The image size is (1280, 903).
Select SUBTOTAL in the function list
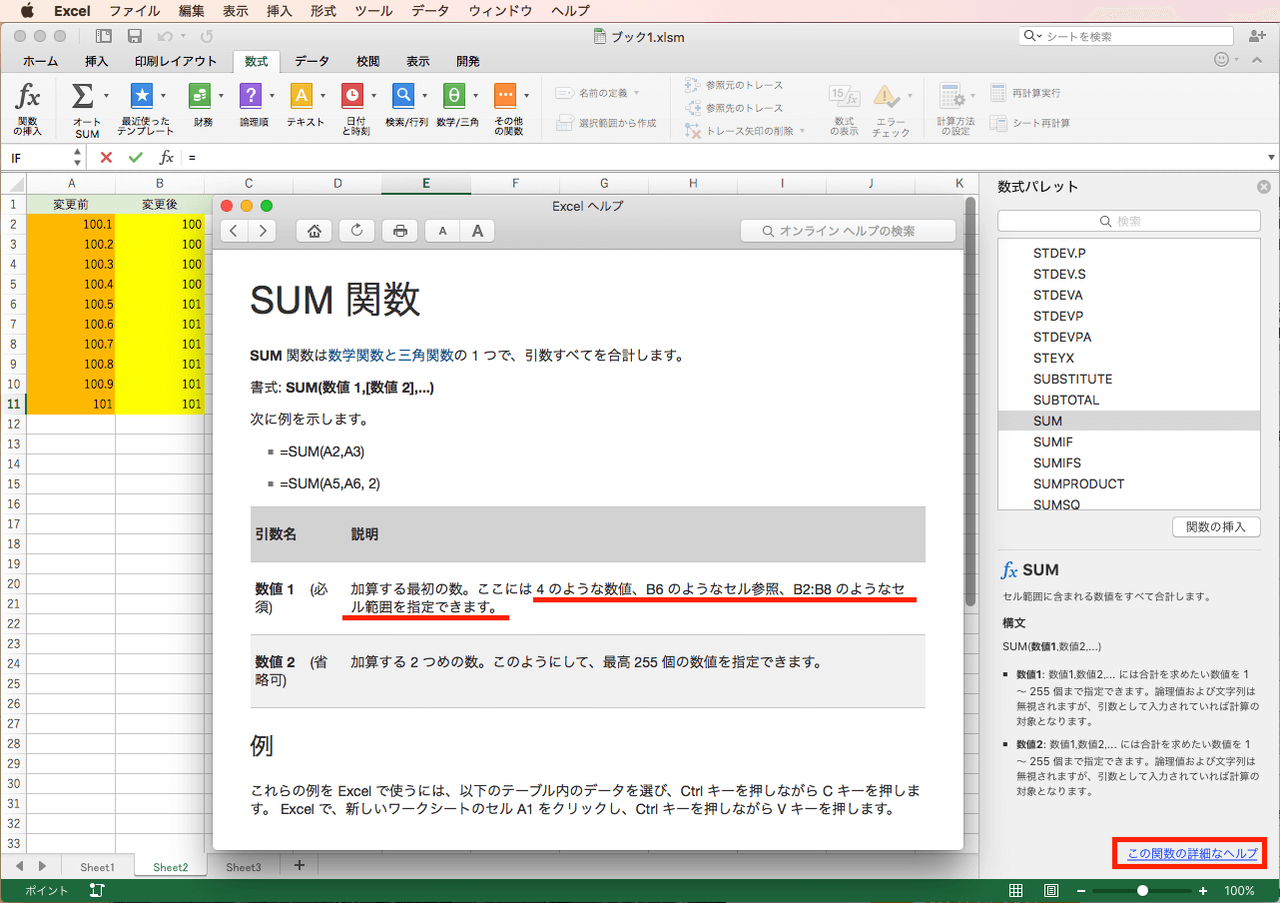(x=1129, y=400)
